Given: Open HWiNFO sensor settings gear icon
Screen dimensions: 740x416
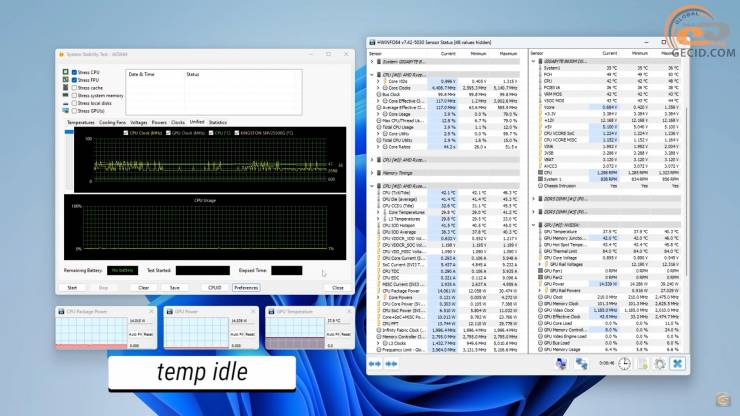Looking at the screenshot, I should [x=660, y=364].
